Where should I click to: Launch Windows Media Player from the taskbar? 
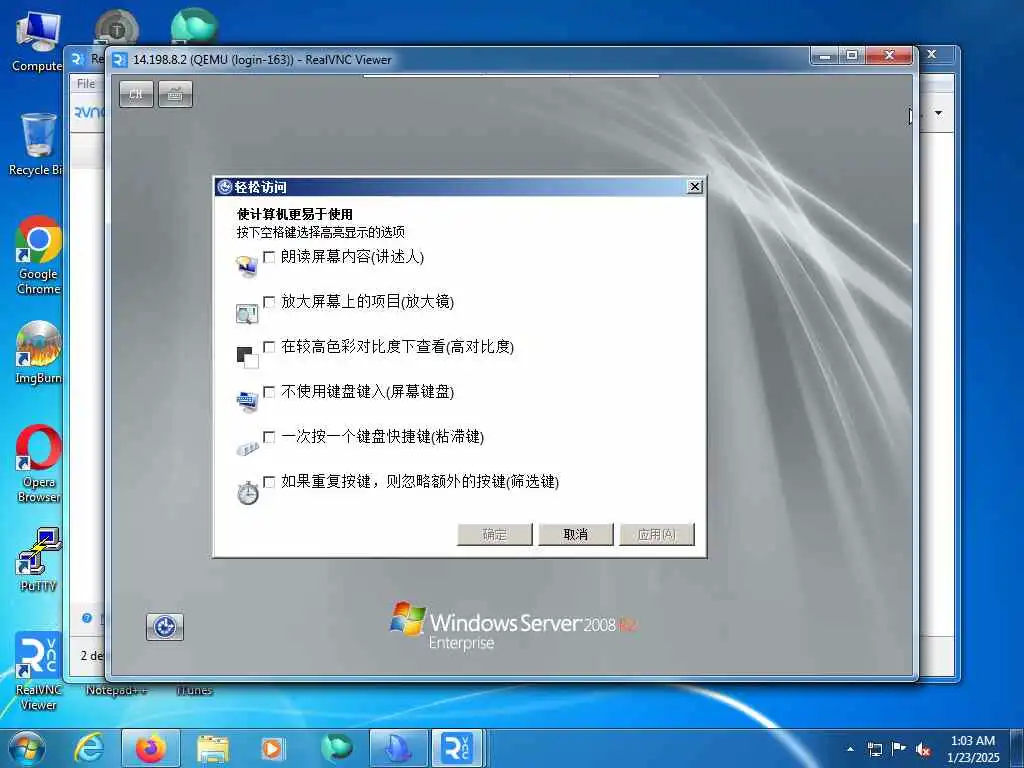click(x=273, y=748)
